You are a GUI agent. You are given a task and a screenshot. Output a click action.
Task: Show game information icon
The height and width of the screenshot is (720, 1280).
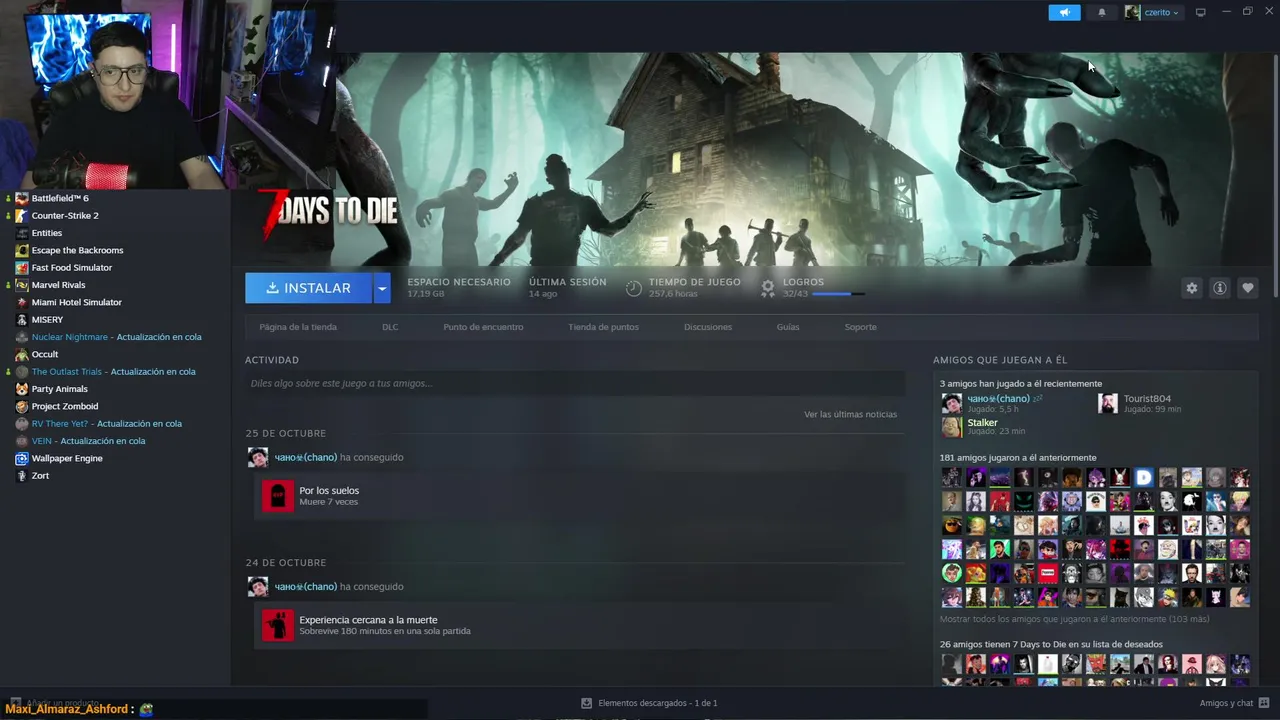[x=1219, y=288]
